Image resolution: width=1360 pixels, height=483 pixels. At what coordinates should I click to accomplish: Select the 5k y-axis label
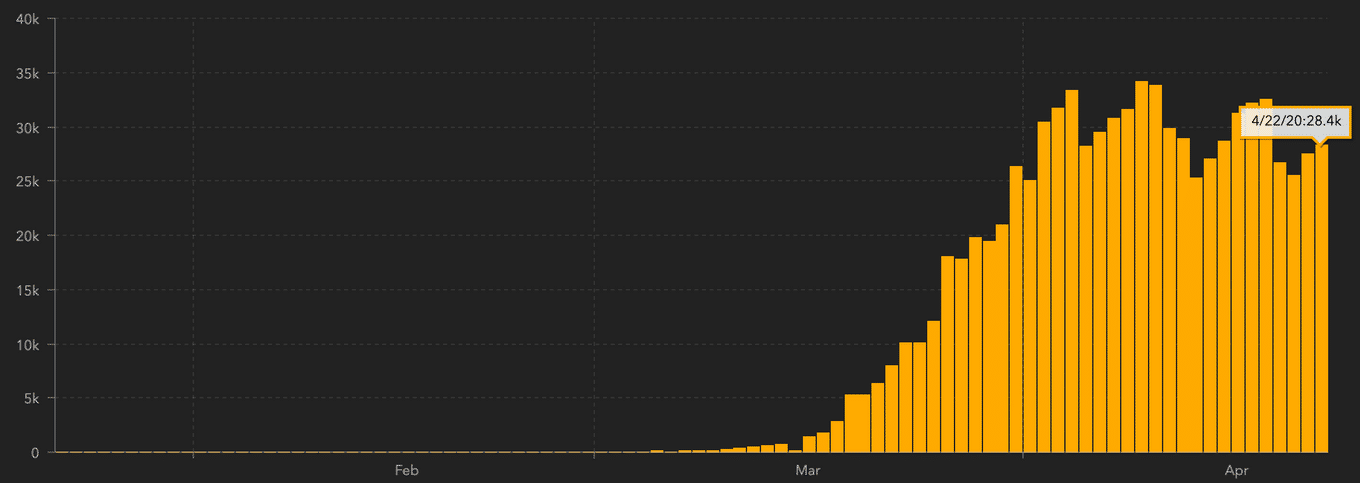pos(29,399)
